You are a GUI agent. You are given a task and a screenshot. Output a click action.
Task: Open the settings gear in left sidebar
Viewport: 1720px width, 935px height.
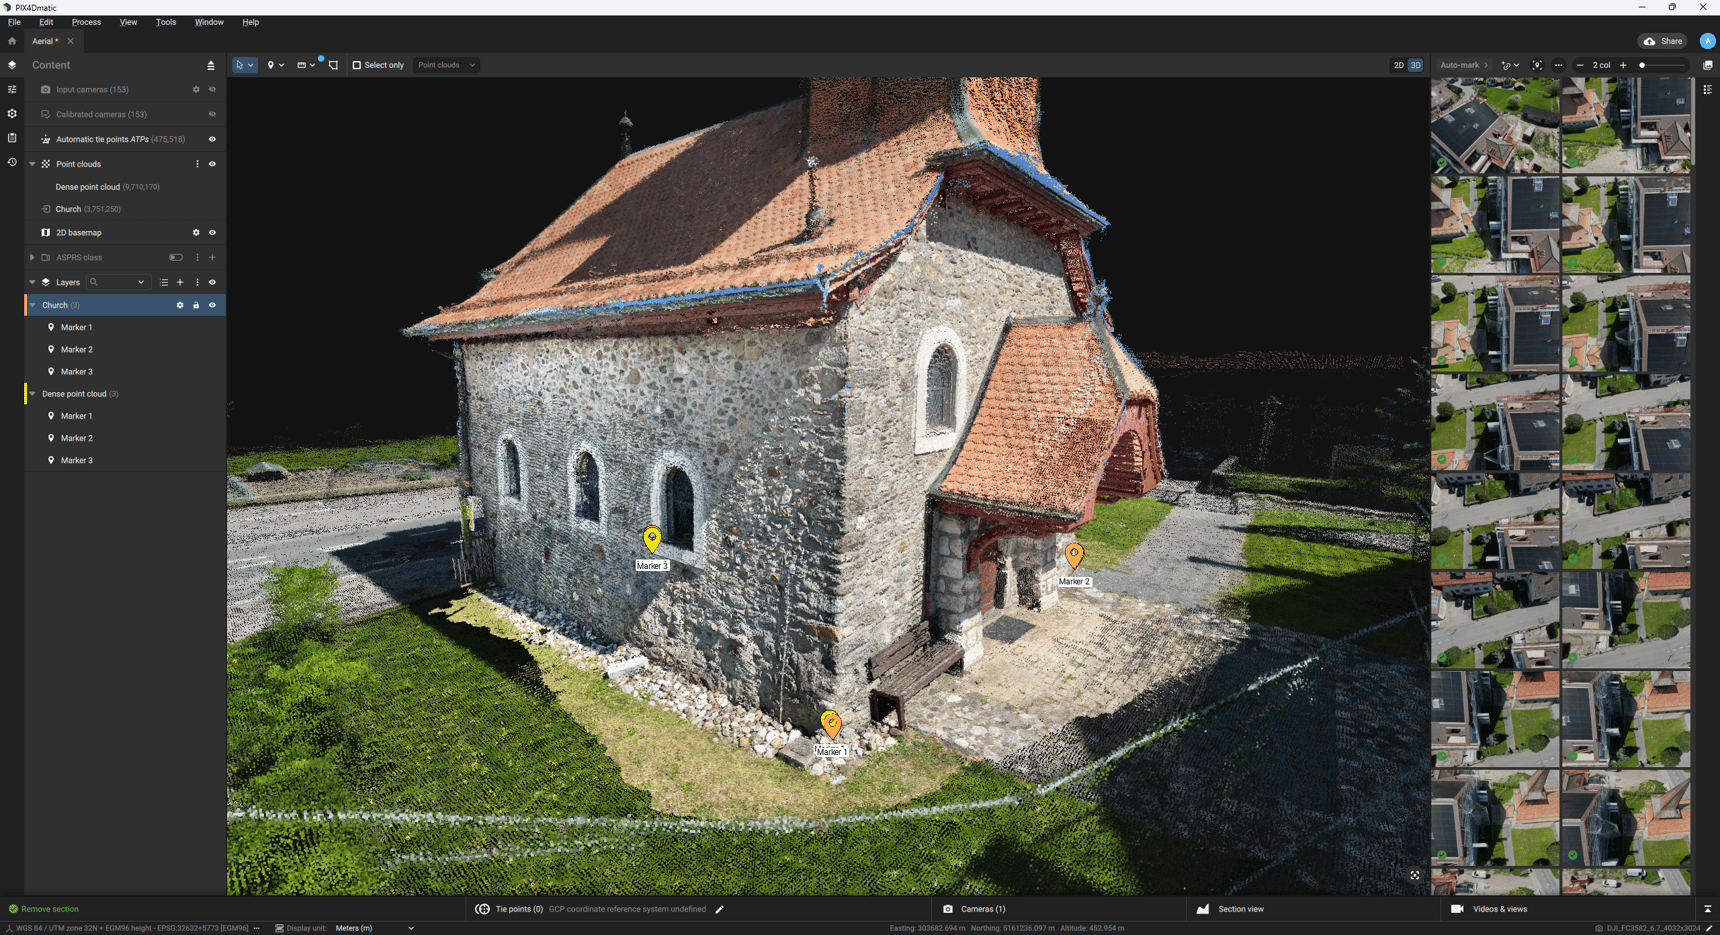click(12, 114)
